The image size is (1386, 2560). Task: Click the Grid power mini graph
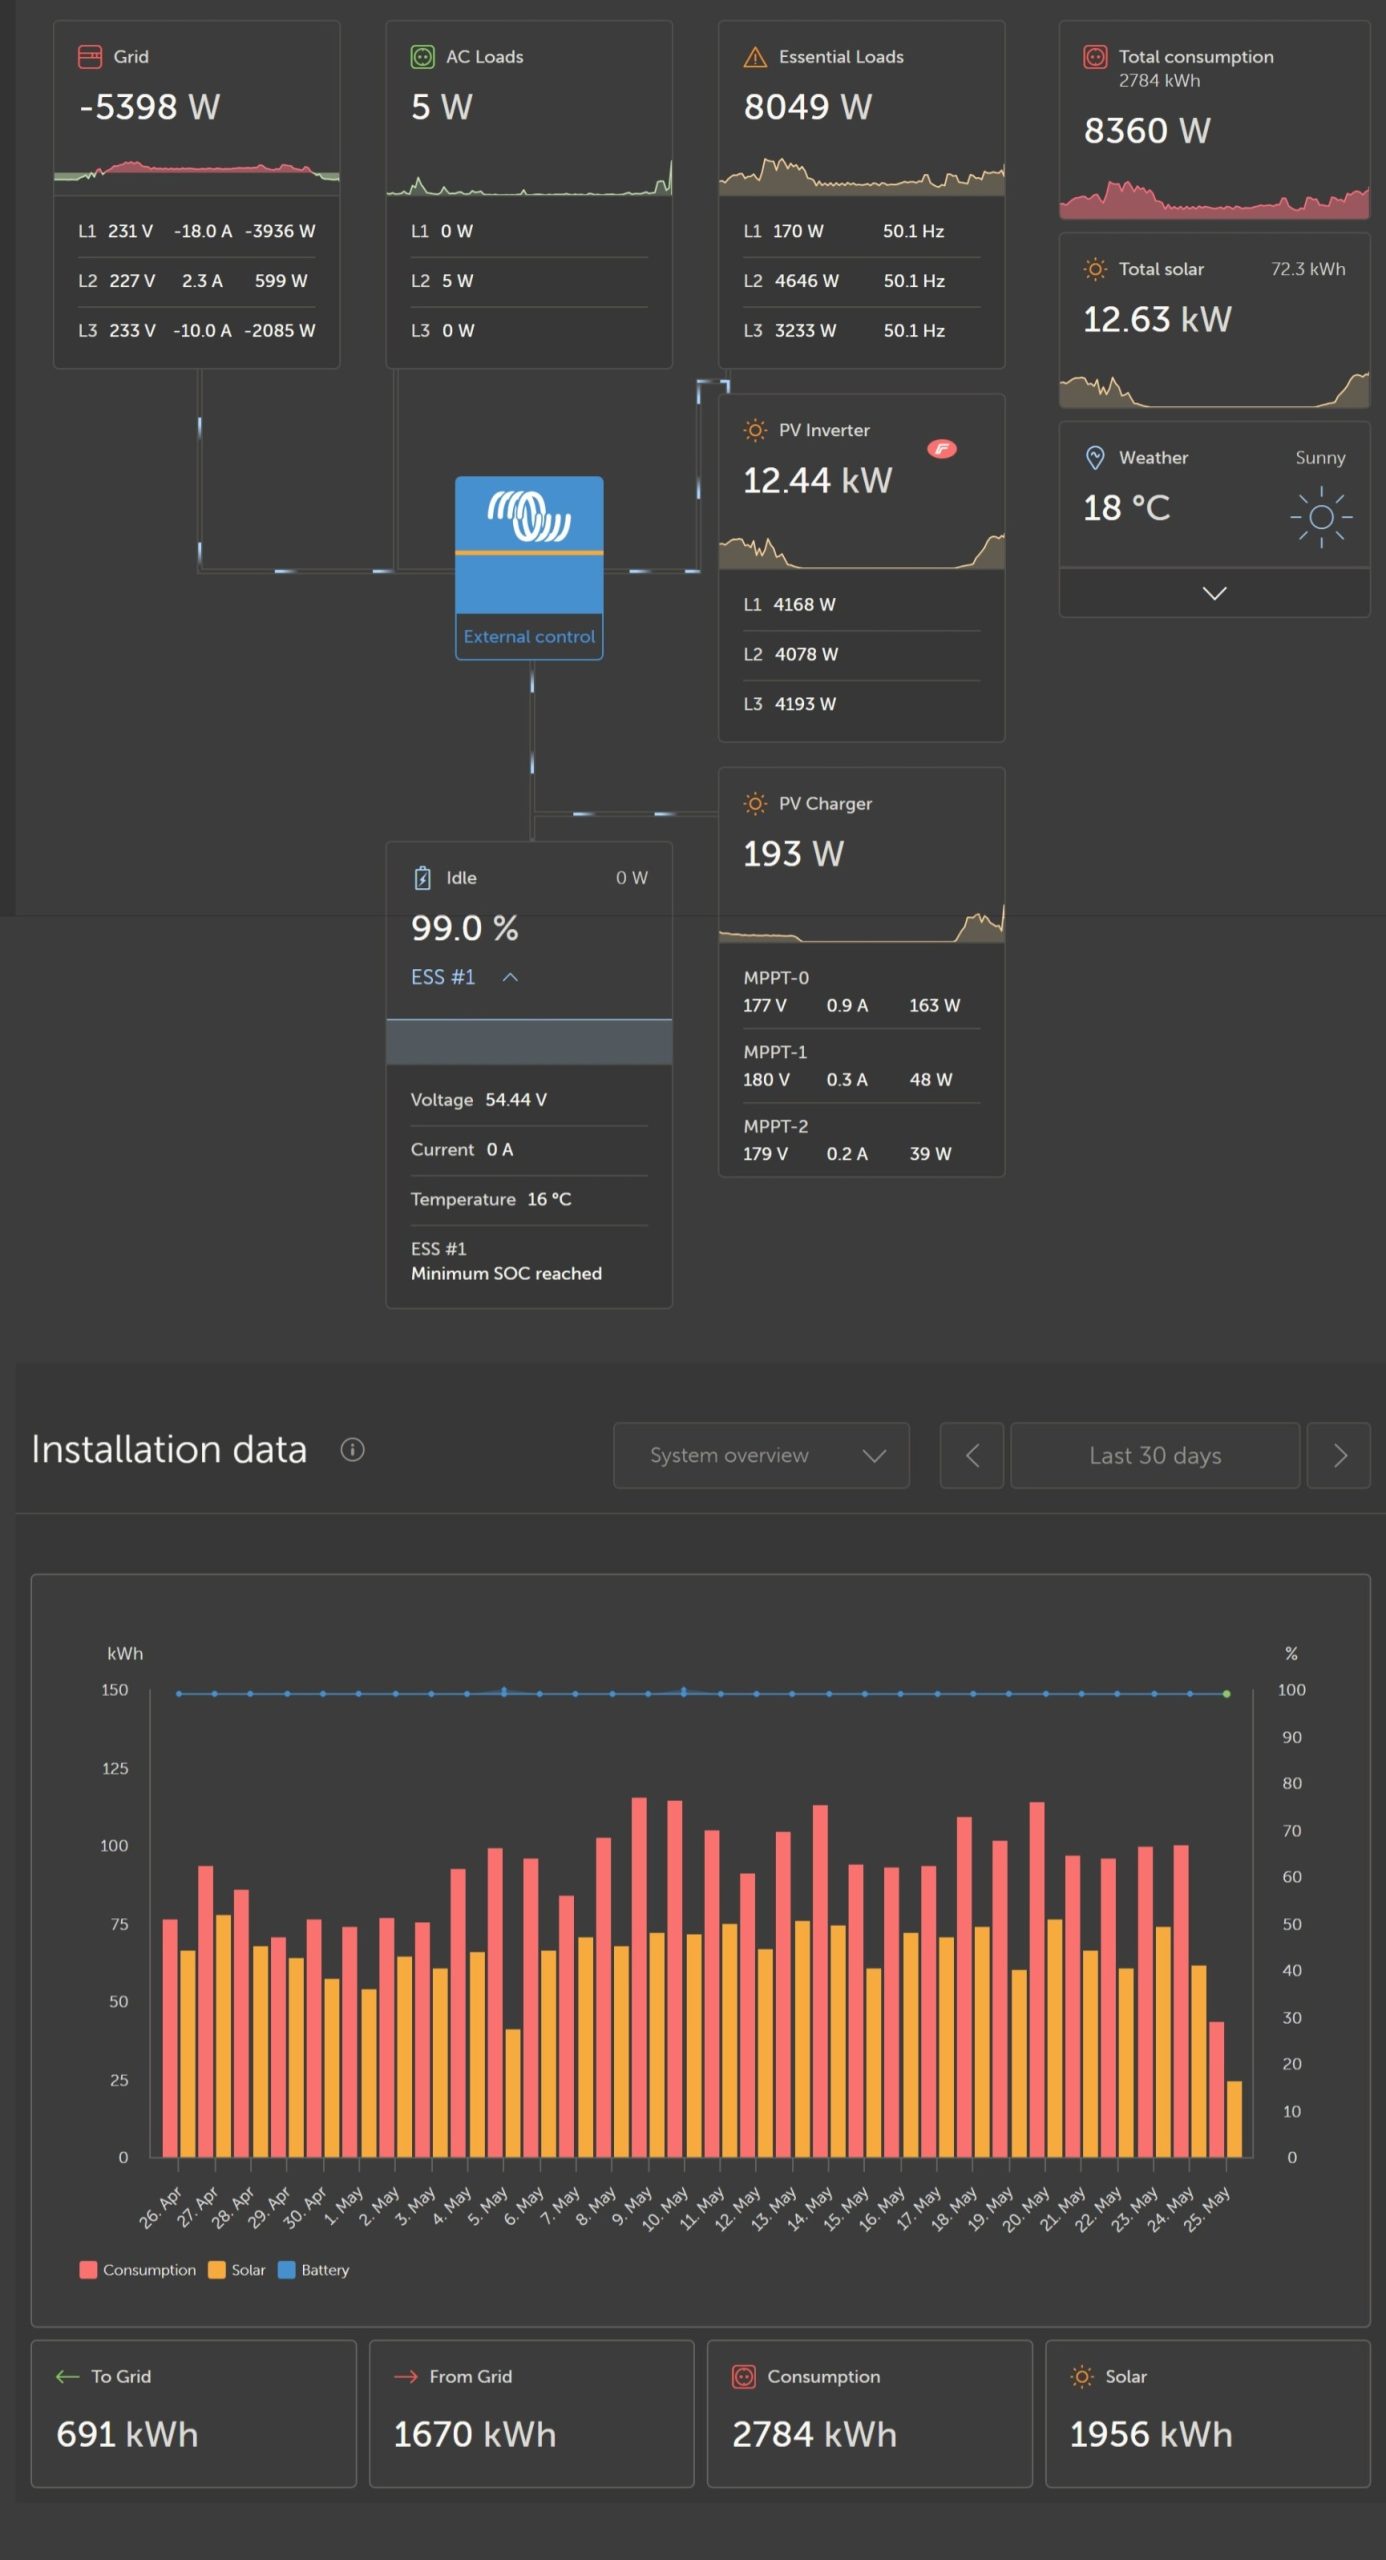[x=196, y=173]
